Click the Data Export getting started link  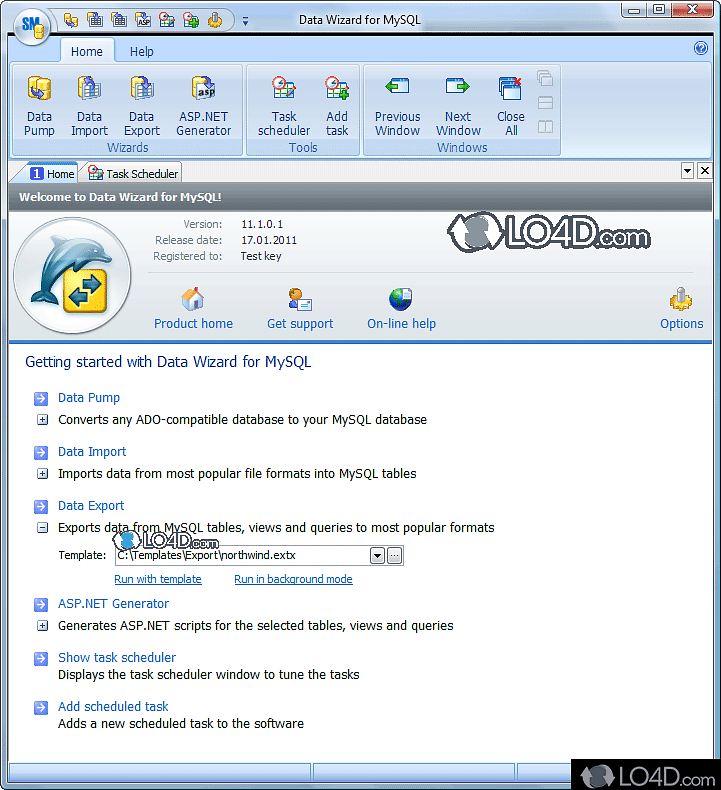point(91,505)
